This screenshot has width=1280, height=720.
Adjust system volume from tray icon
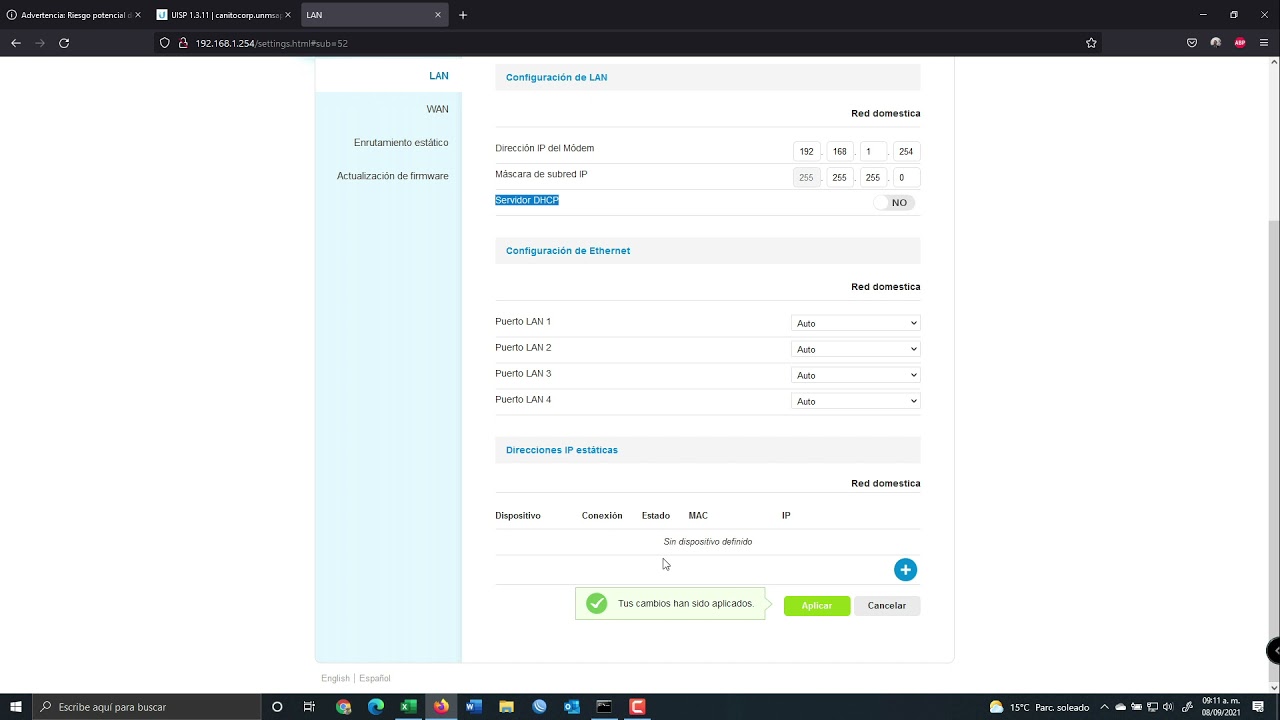click(x=1167, y=707)
